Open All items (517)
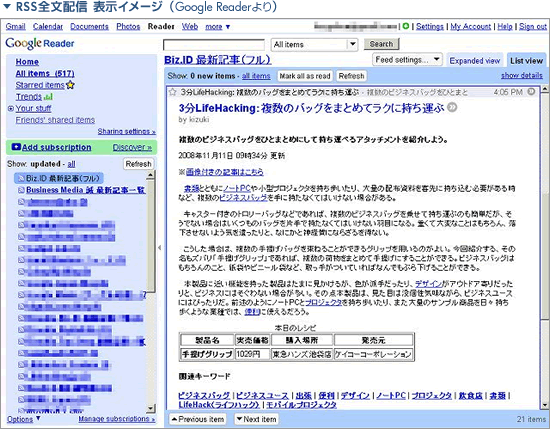The width and height of the screenshot is (550, 429). tap(45, 73)
